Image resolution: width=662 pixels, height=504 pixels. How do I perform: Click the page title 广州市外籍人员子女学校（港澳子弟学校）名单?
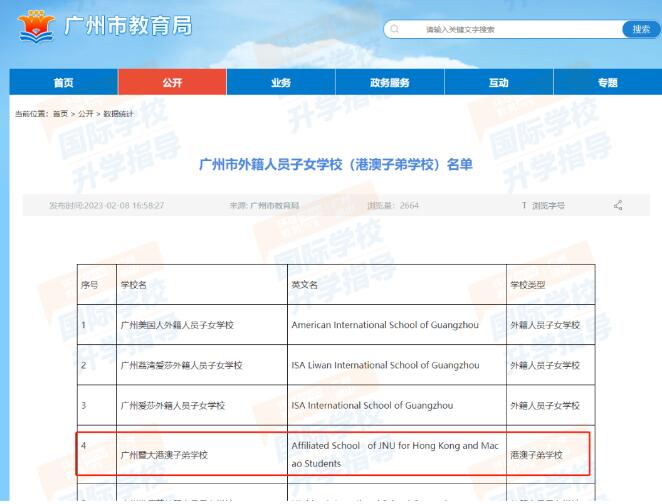(336, 164)
